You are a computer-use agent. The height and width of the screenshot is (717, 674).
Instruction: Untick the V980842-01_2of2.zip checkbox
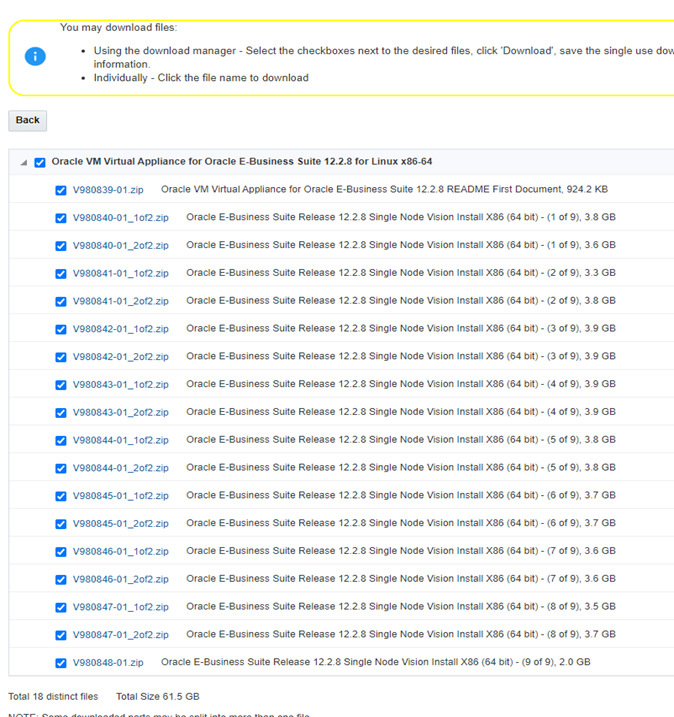pos(61,357)
